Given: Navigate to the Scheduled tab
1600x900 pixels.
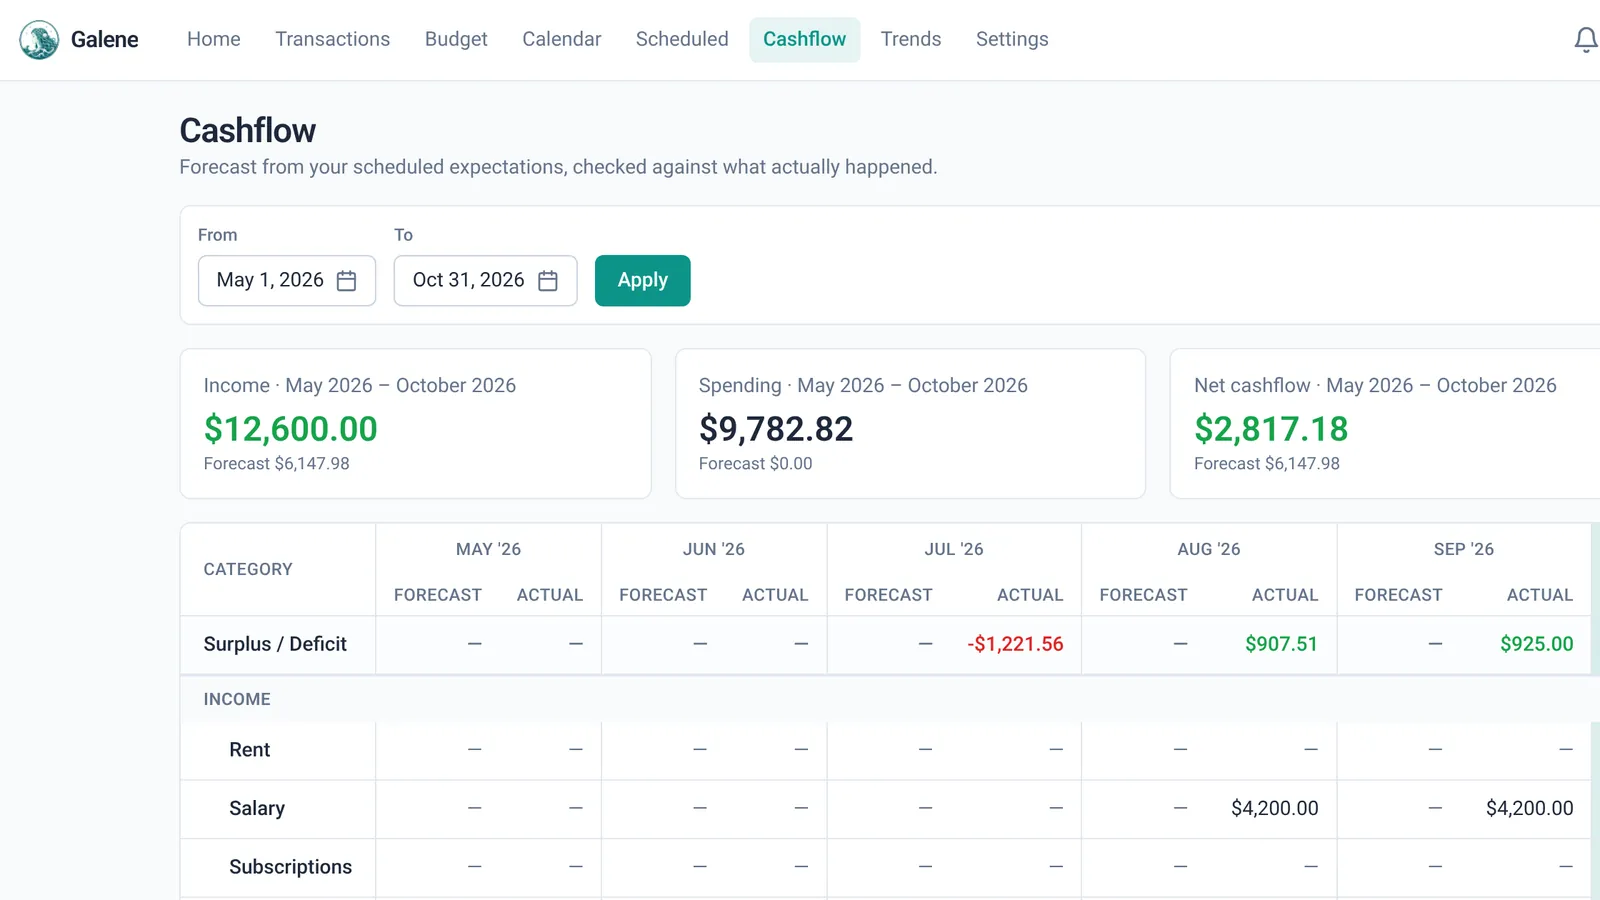Looking at the screenshot, I should tap(682, 40).
